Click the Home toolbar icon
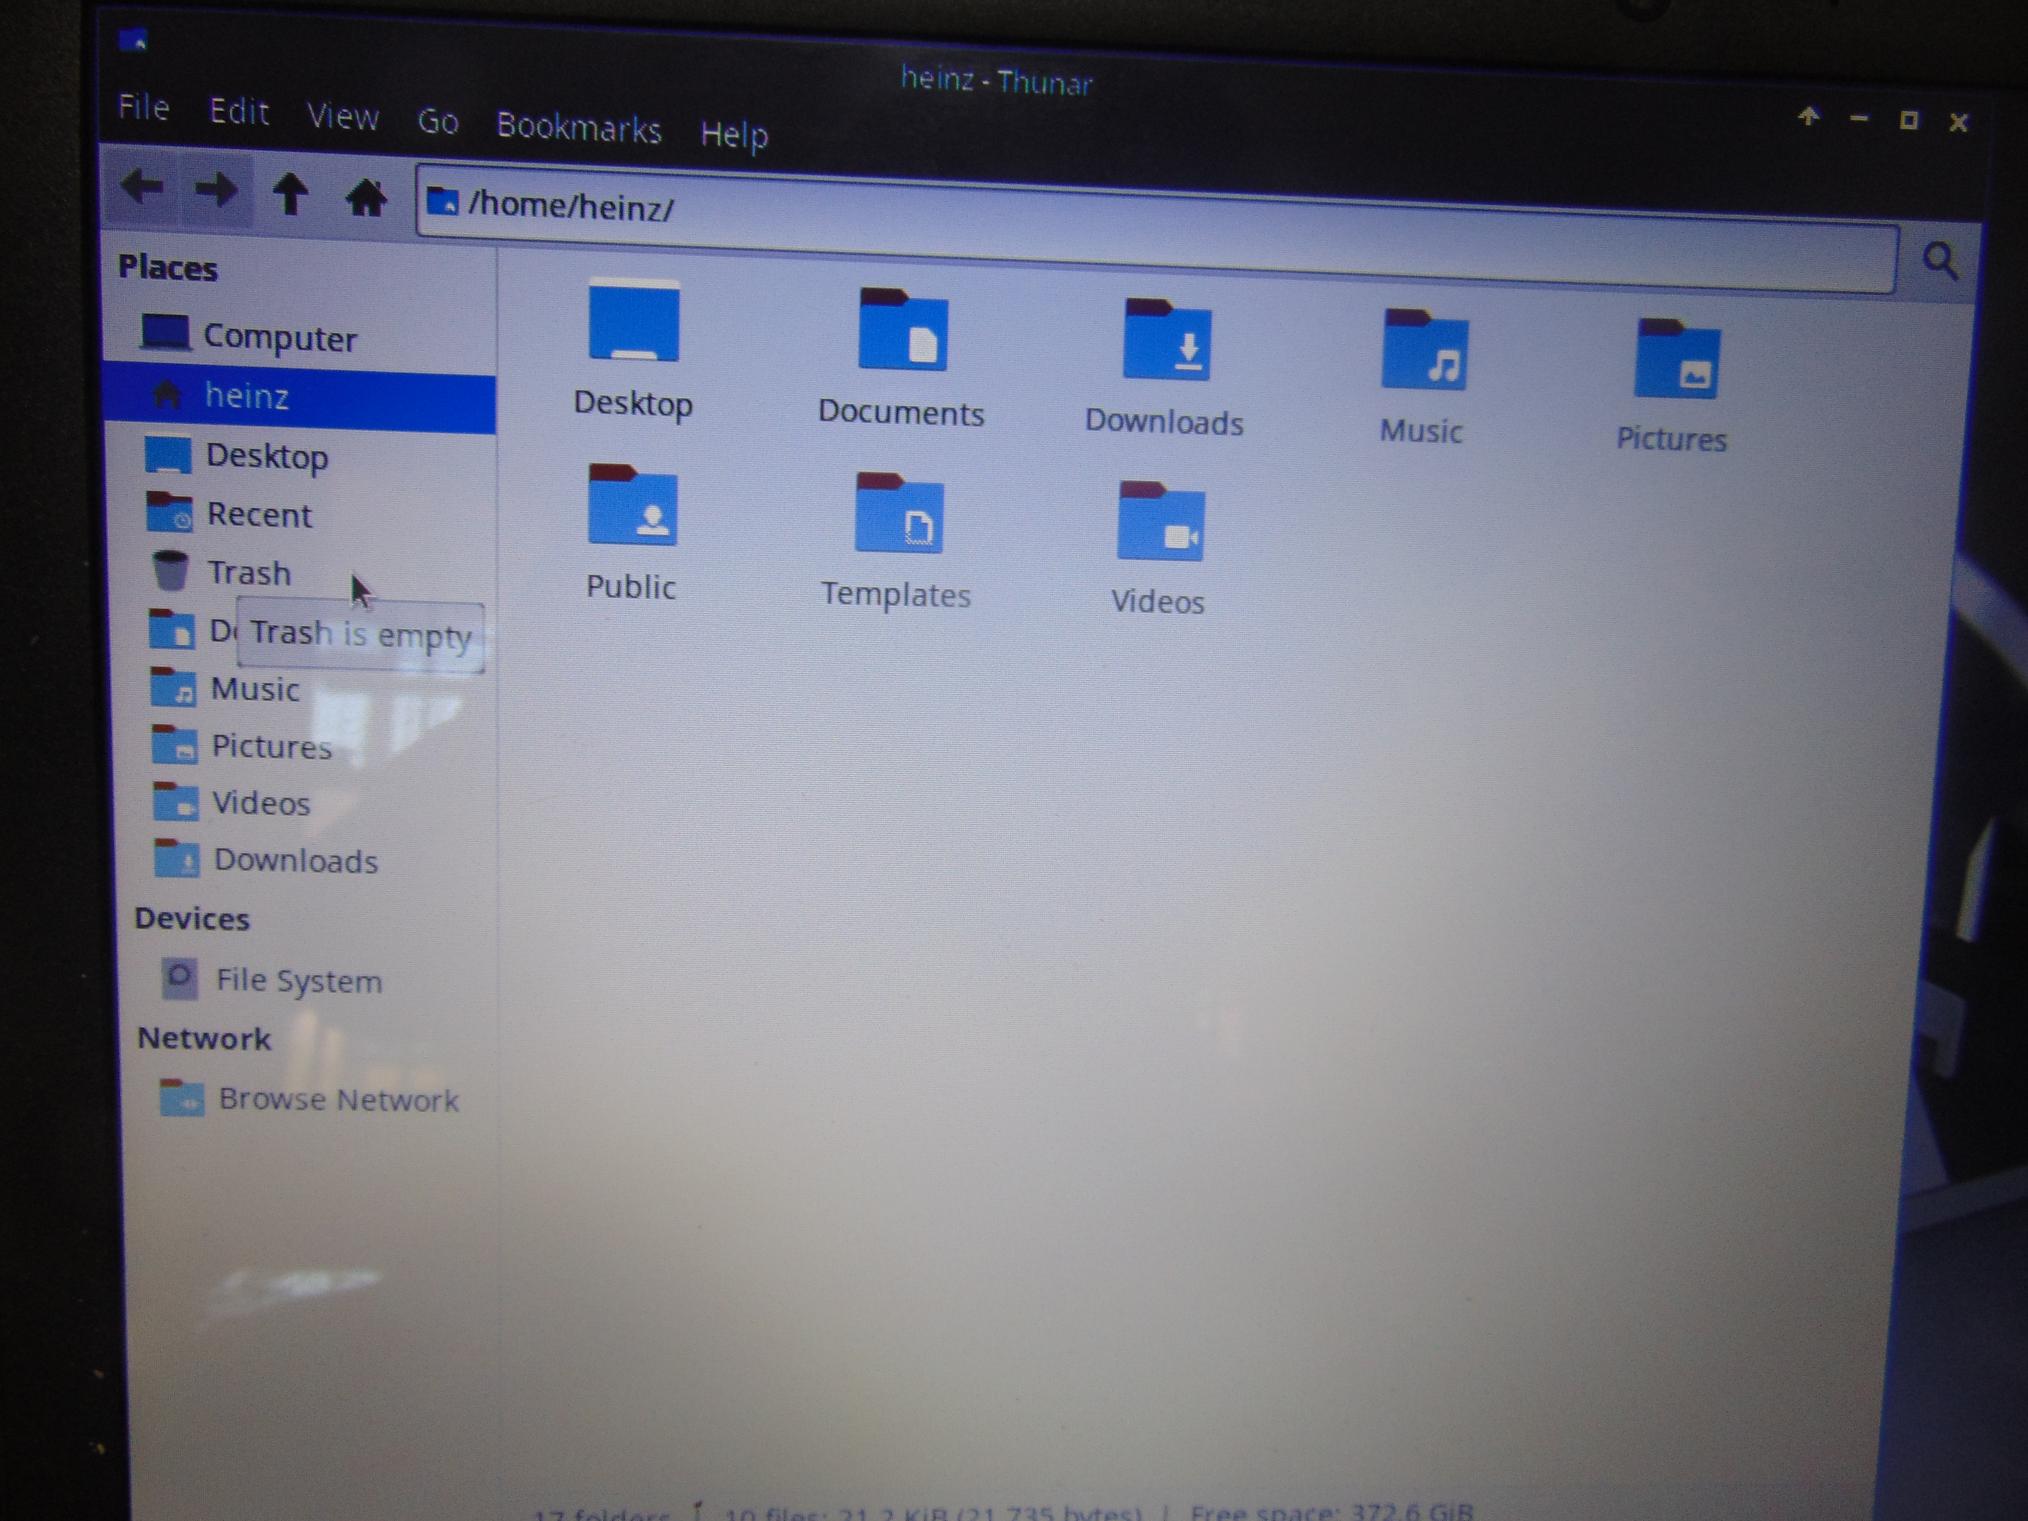The width and height of the screenshot is (2028, 1521). coord(365,198)
